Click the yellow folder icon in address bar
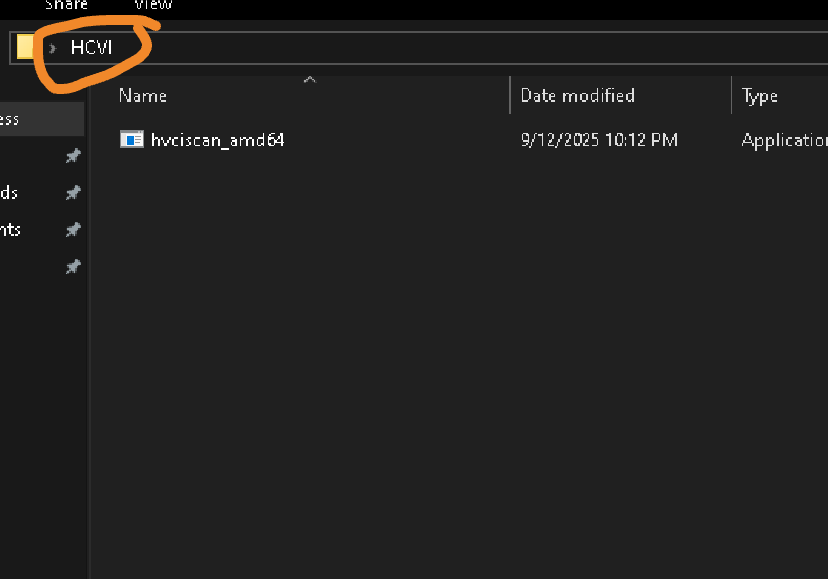Viewport: 828px width, 579px height. point(24,47)
